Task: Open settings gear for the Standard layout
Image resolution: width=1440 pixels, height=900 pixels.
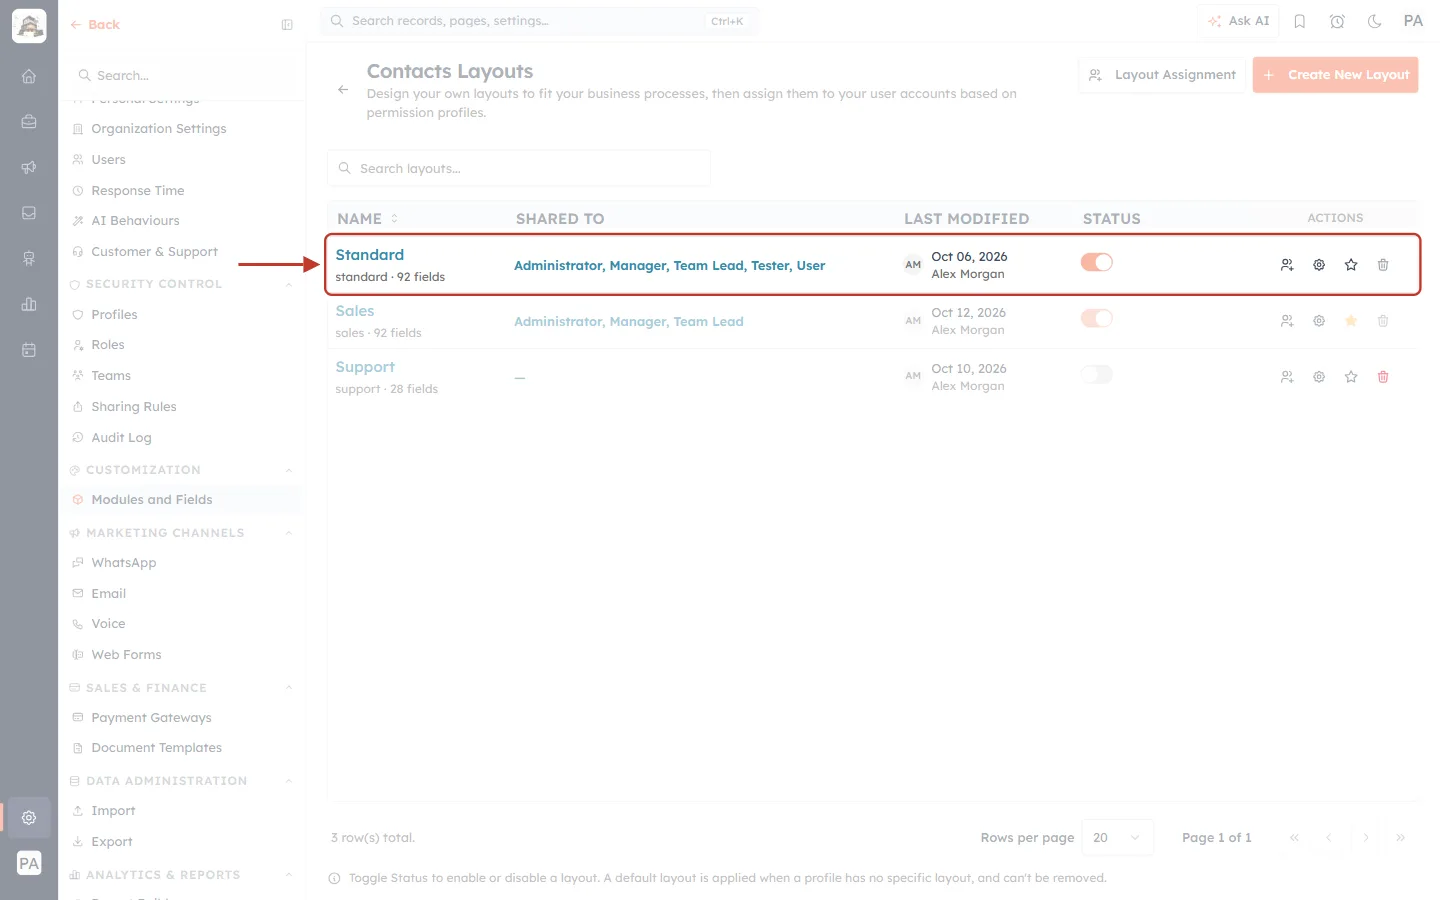Action: coord(1319,265)
